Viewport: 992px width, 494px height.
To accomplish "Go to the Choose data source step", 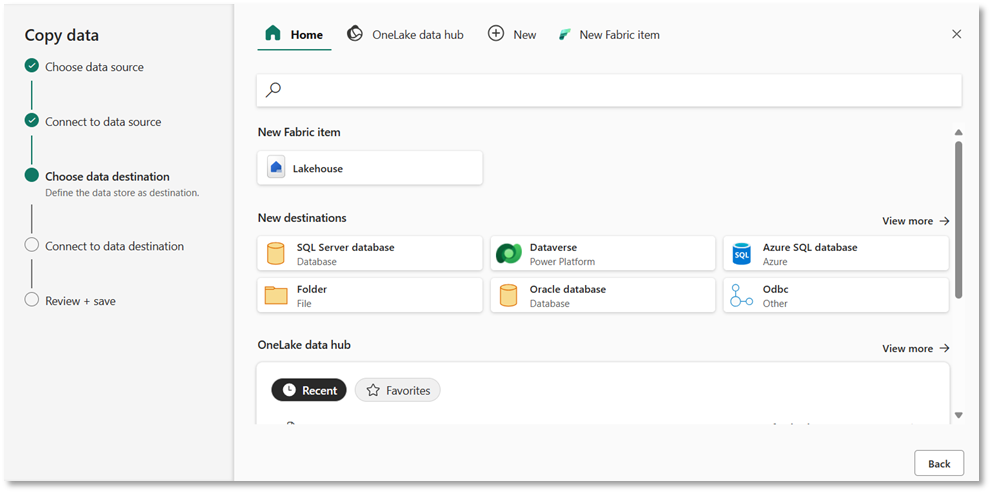I will tap(94, 67).
